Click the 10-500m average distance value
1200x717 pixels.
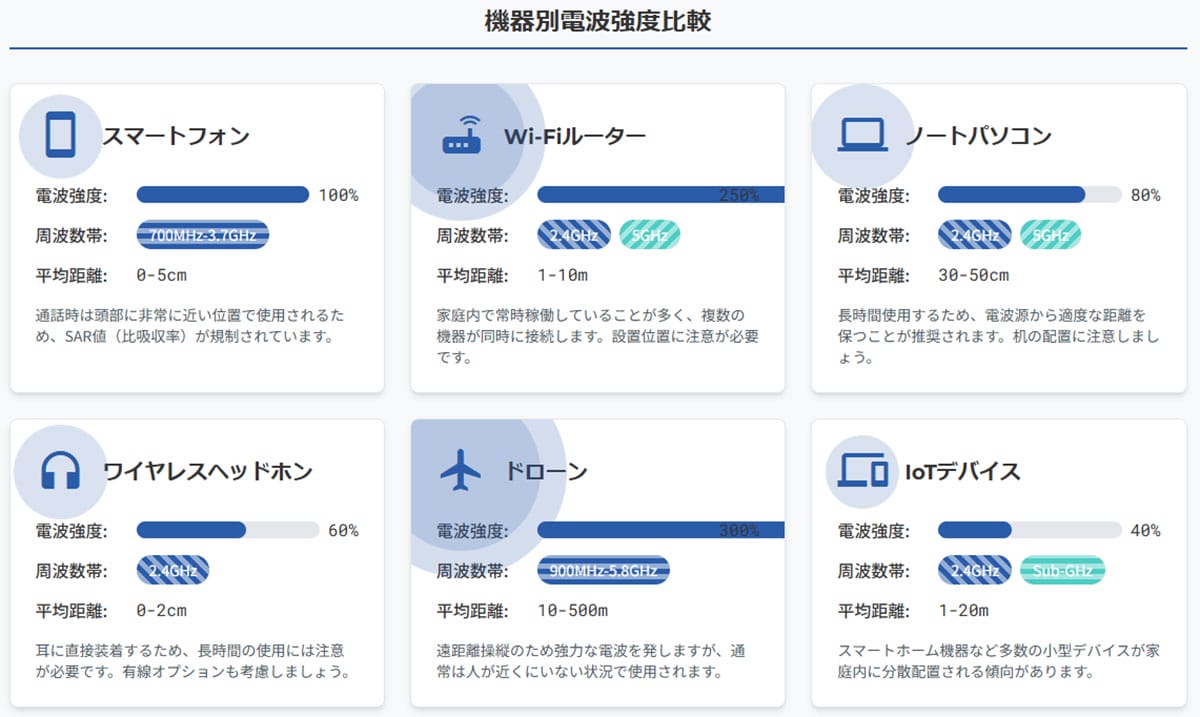coord(572,610)
